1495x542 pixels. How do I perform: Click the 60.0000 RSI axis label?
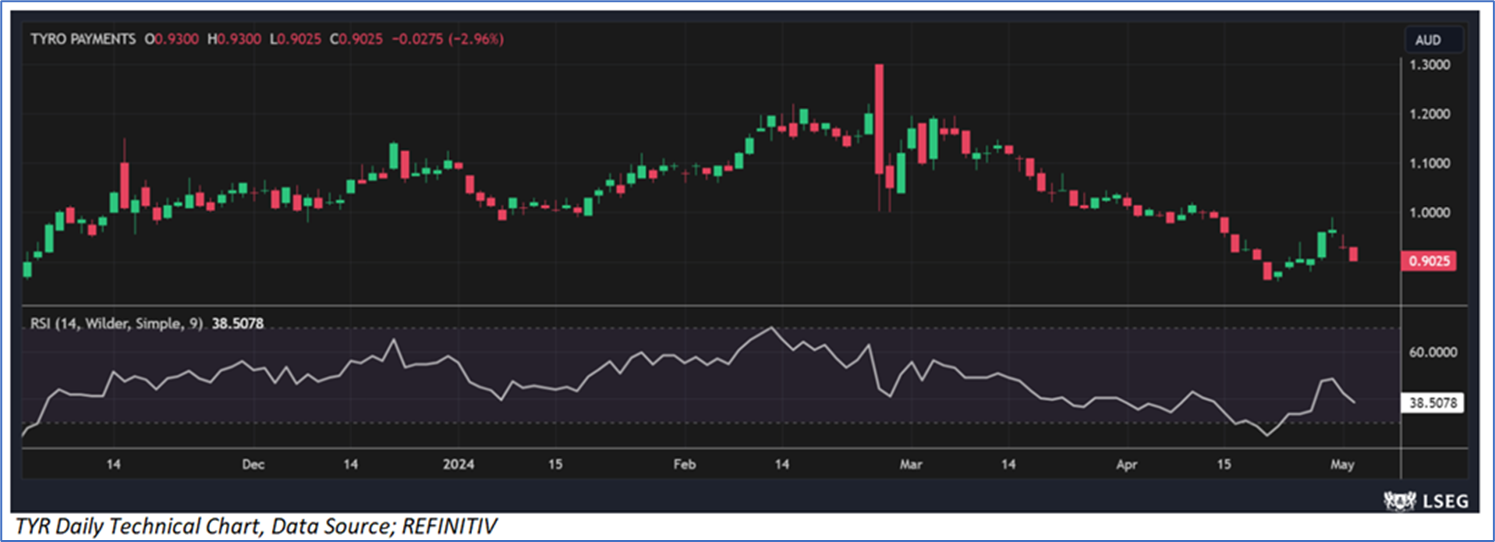click(1434, 352)
